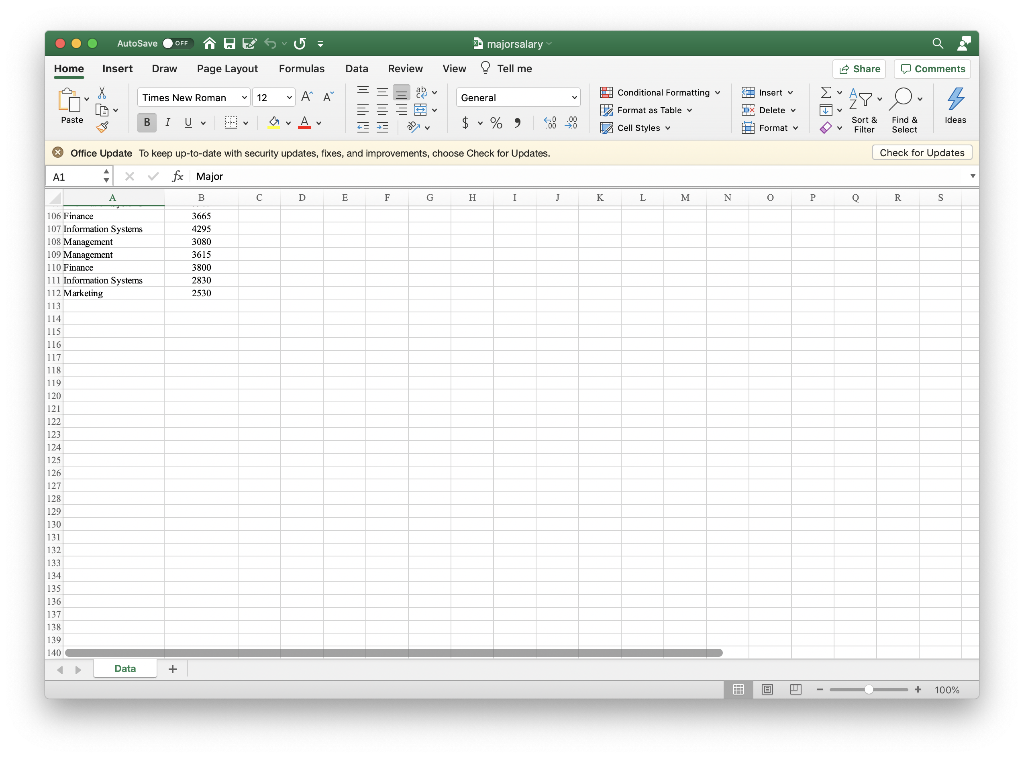The width and height of the screenshot is (1024, 758).
Task: Decrease font size with smaller A icon
Action: (x=328, y=97)
